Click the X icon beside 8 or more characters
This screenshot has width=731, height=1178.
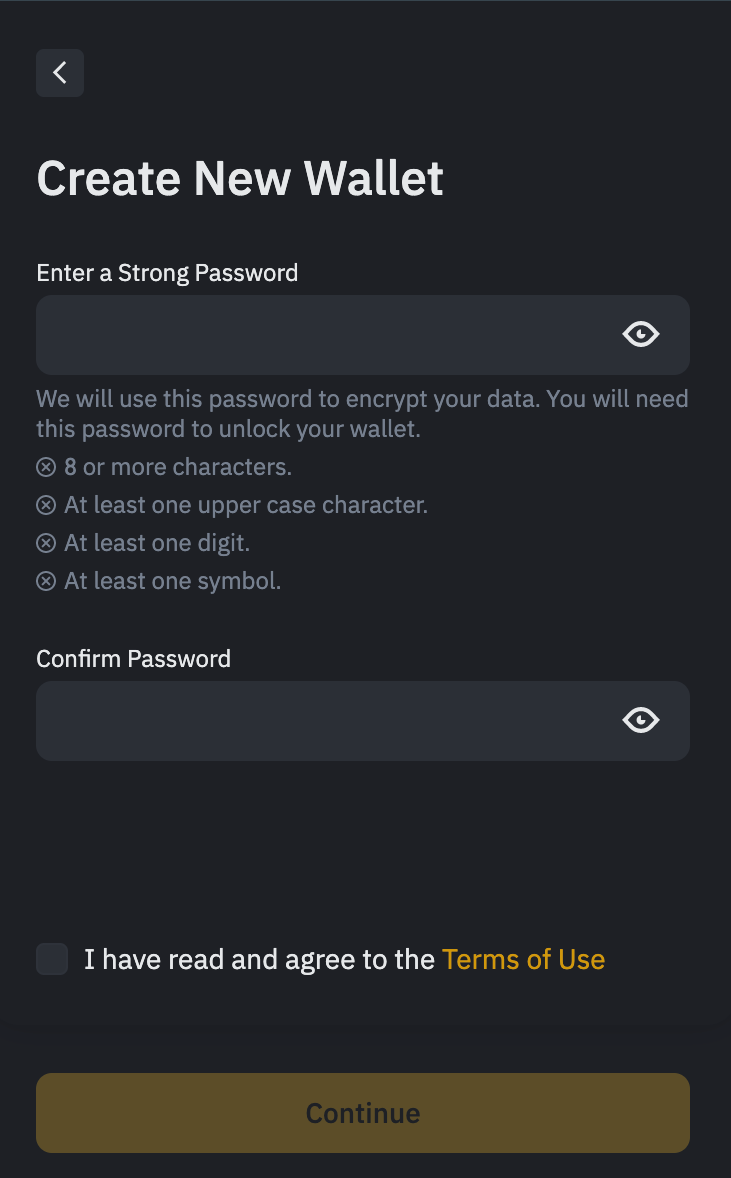pyautogui.click(x=46, y=467)
